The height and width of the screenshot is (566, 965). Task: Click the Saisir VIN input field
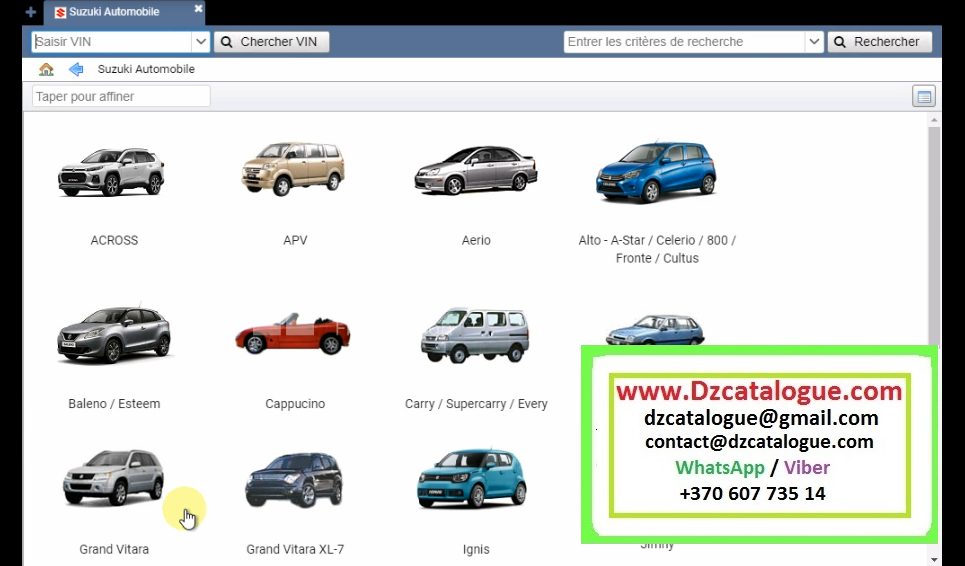click(x=112, y=42)
